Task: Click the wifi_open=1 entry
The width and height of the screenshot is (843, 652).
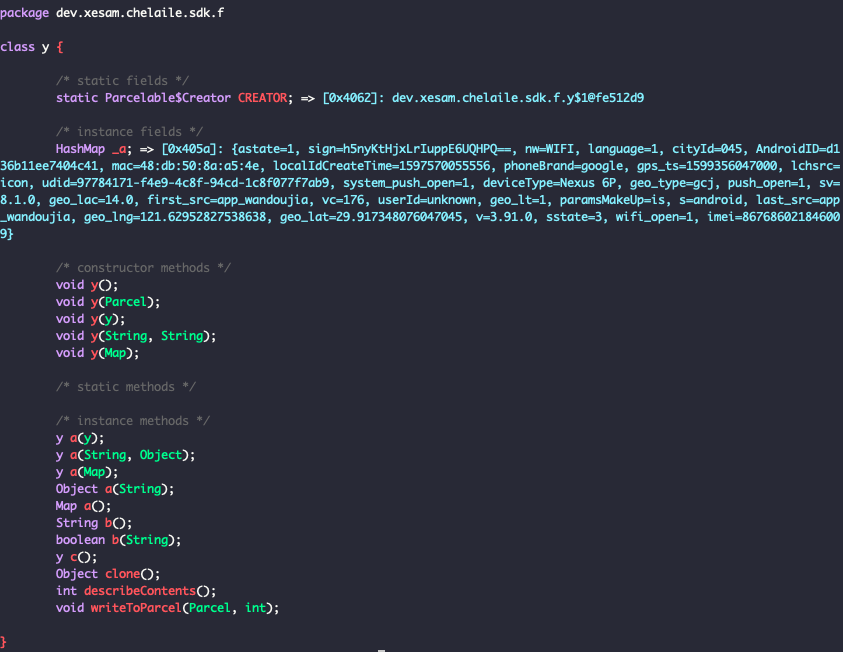Action: tap(654, 217)
